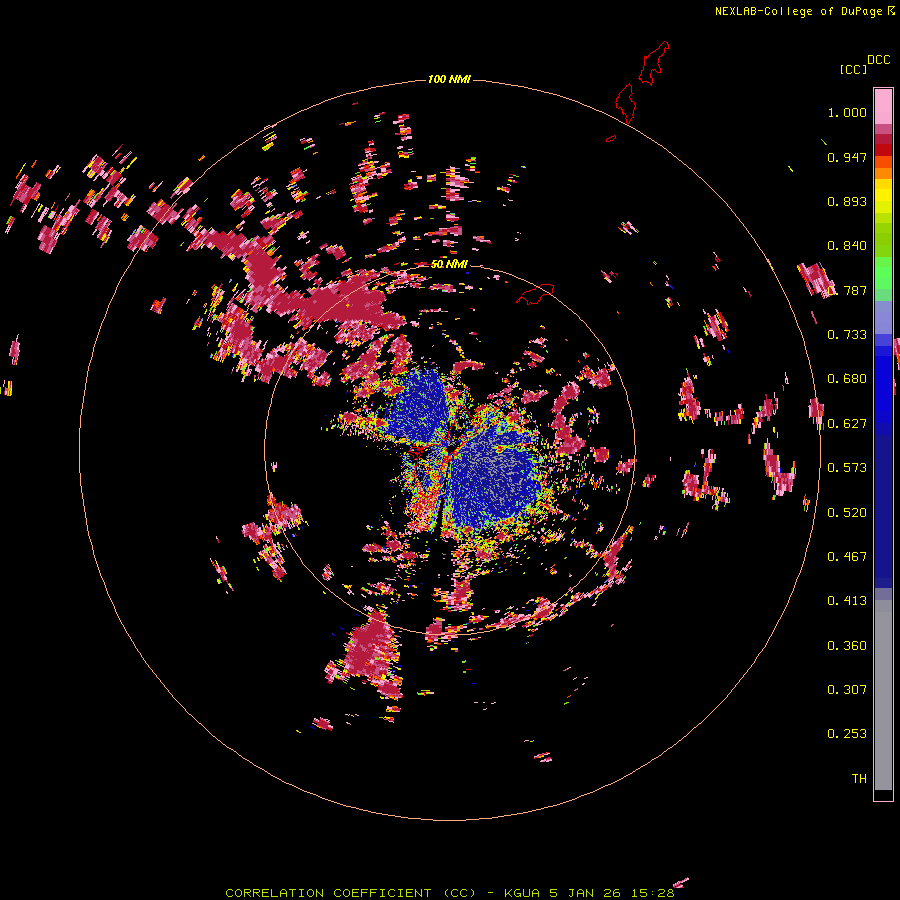
Task: Pick the red band of the colorbar
Action: [x=883, y=149]
